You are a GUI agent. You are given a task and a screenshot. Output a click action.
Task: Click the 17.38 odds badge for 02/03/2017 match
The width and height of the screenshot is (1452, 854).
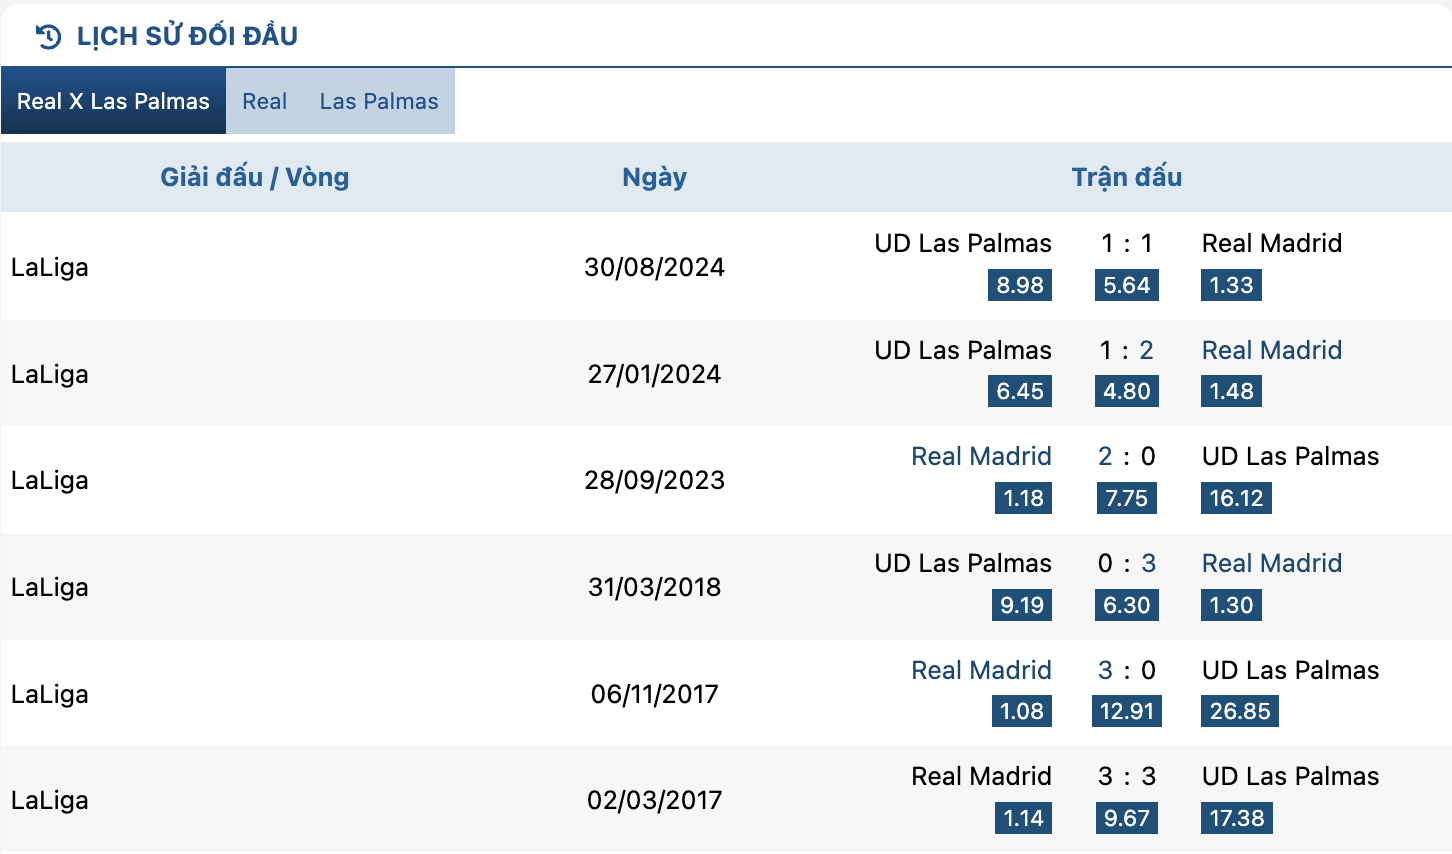coord(1237,818)
